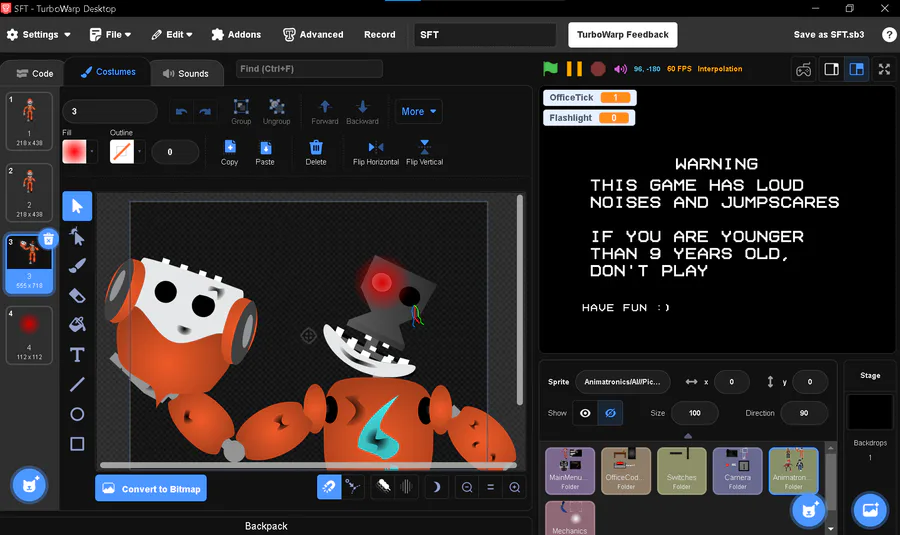Move selection Forward
Screen dimensions: 900x535
pos(325,111)
